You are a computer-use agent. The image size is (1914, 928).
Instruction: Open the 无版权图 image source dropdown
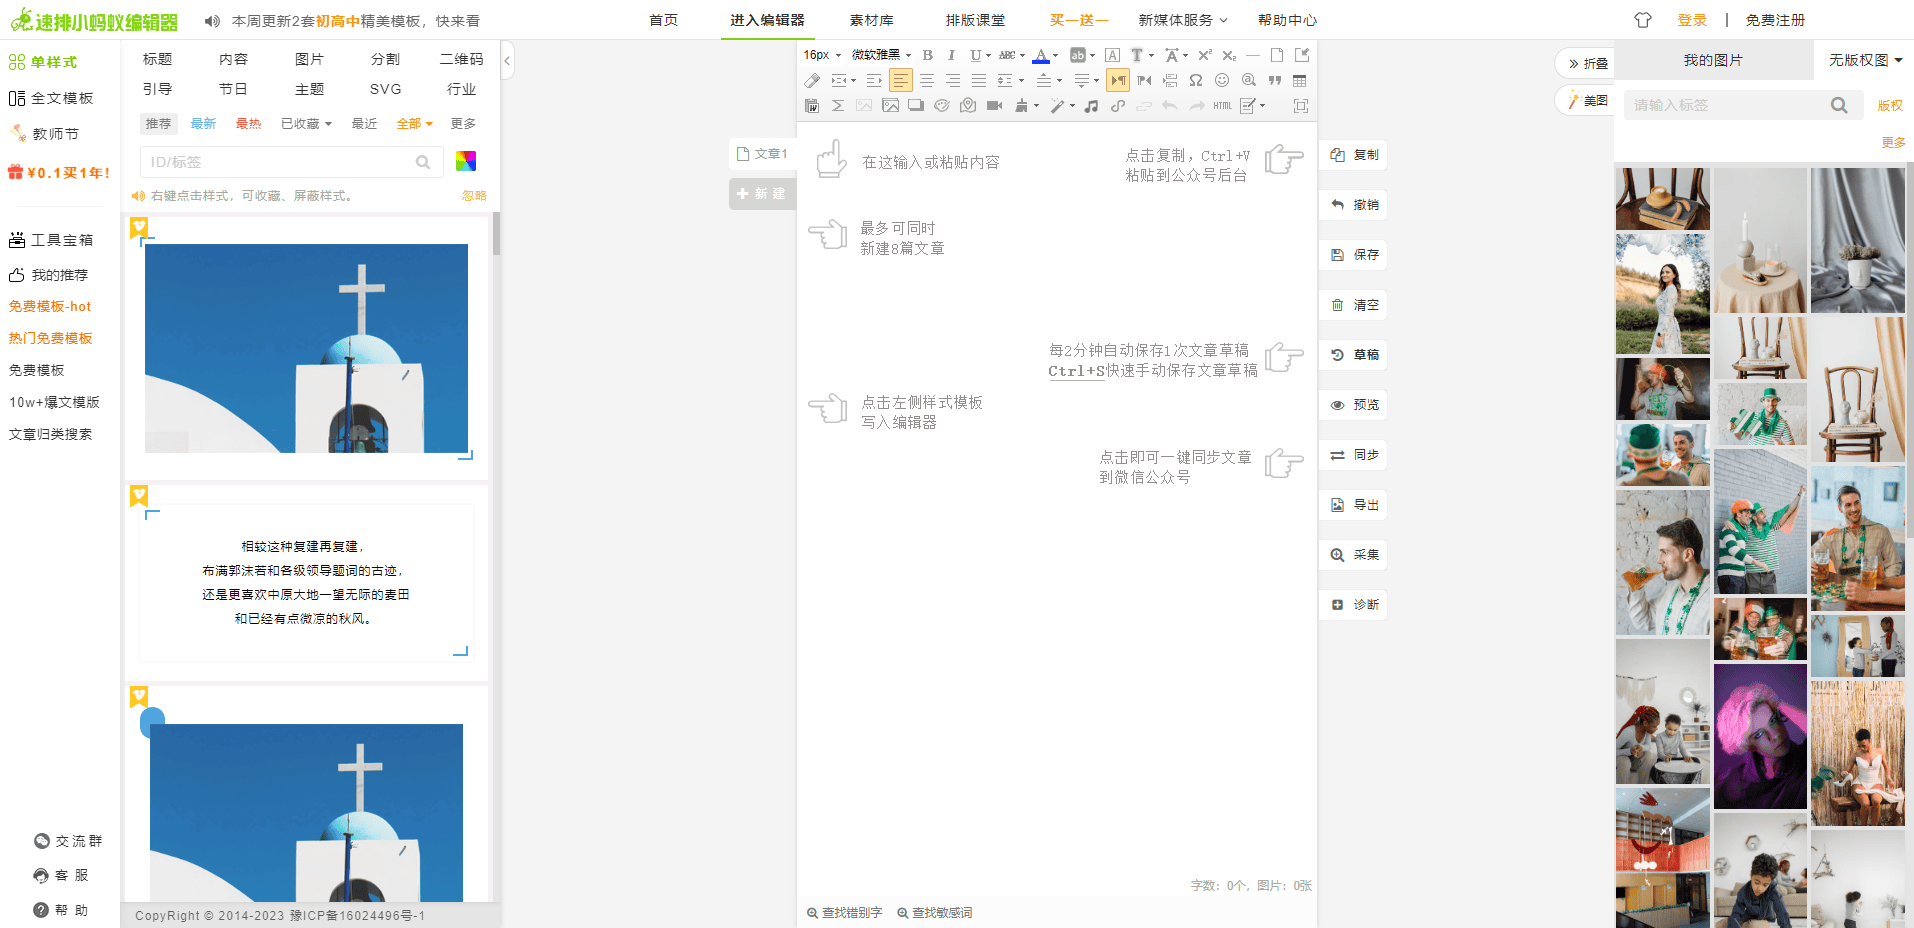(1863, 60)
